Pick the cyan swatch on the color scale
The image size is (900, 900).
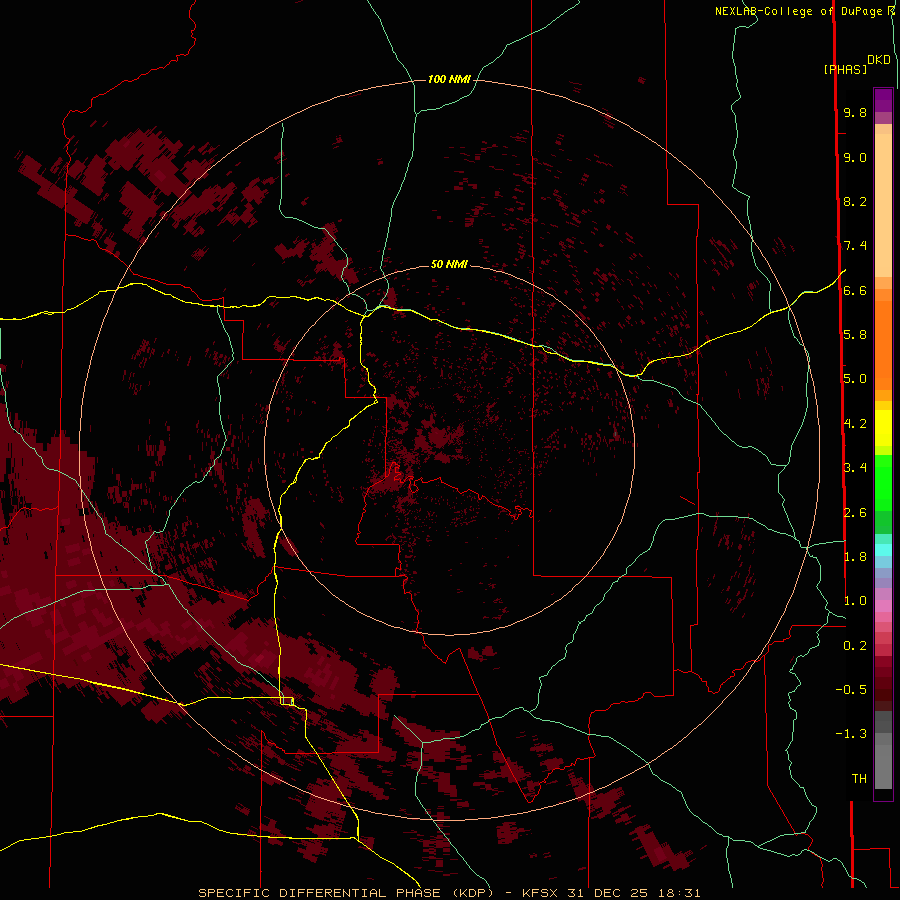[x=883, y=550]
